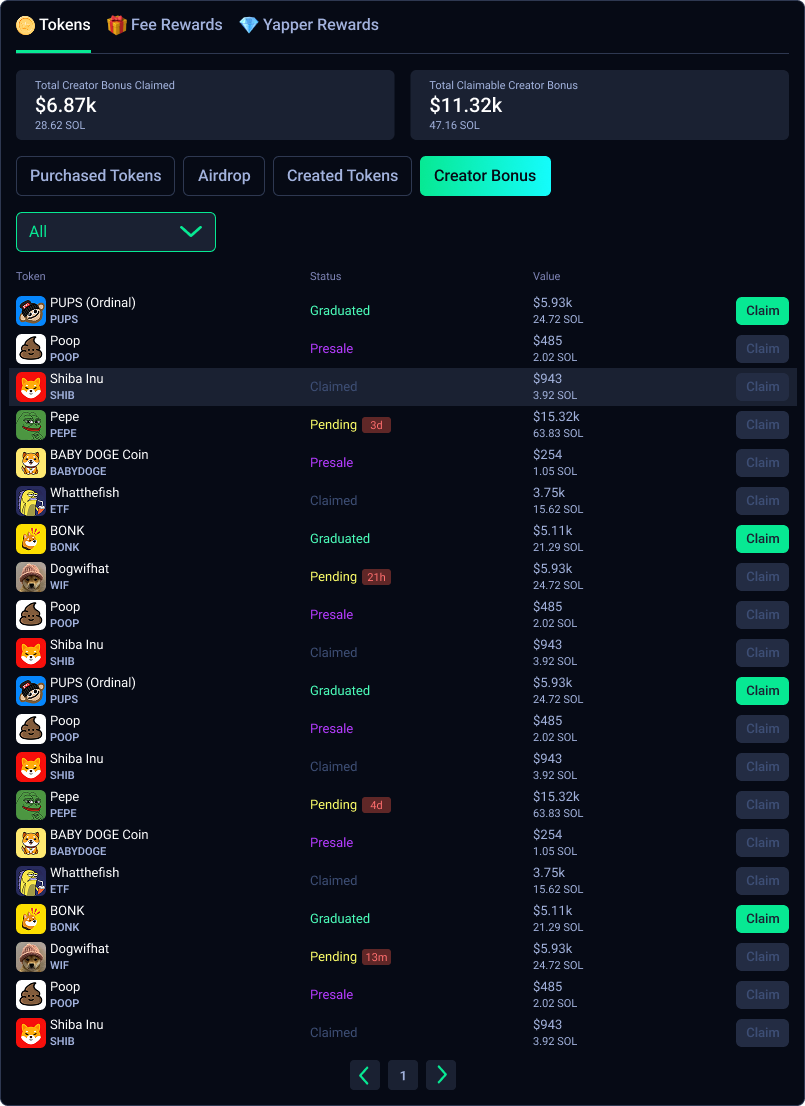Image resolution: width=805 pixels, height=1106 pixels.
Task: Go to the previous page arrow
Action: pyautogui.click(x=365, y=1075)
